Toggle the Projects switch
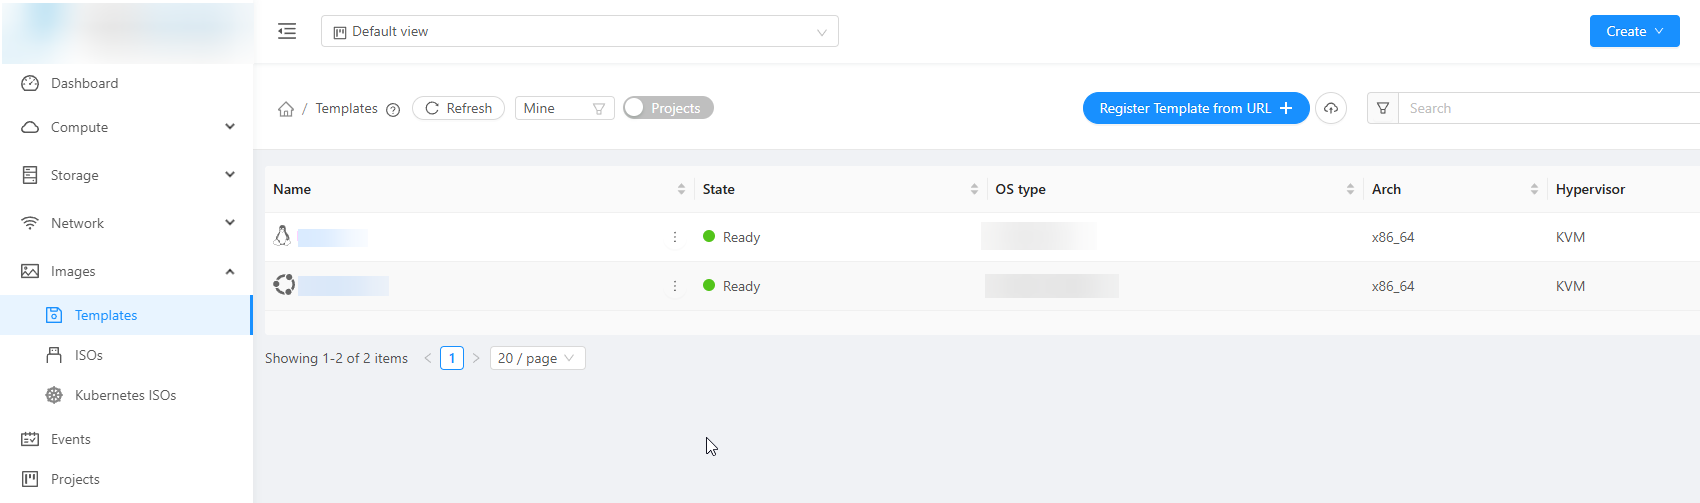The image size is (1700, 503). (668, 108)
